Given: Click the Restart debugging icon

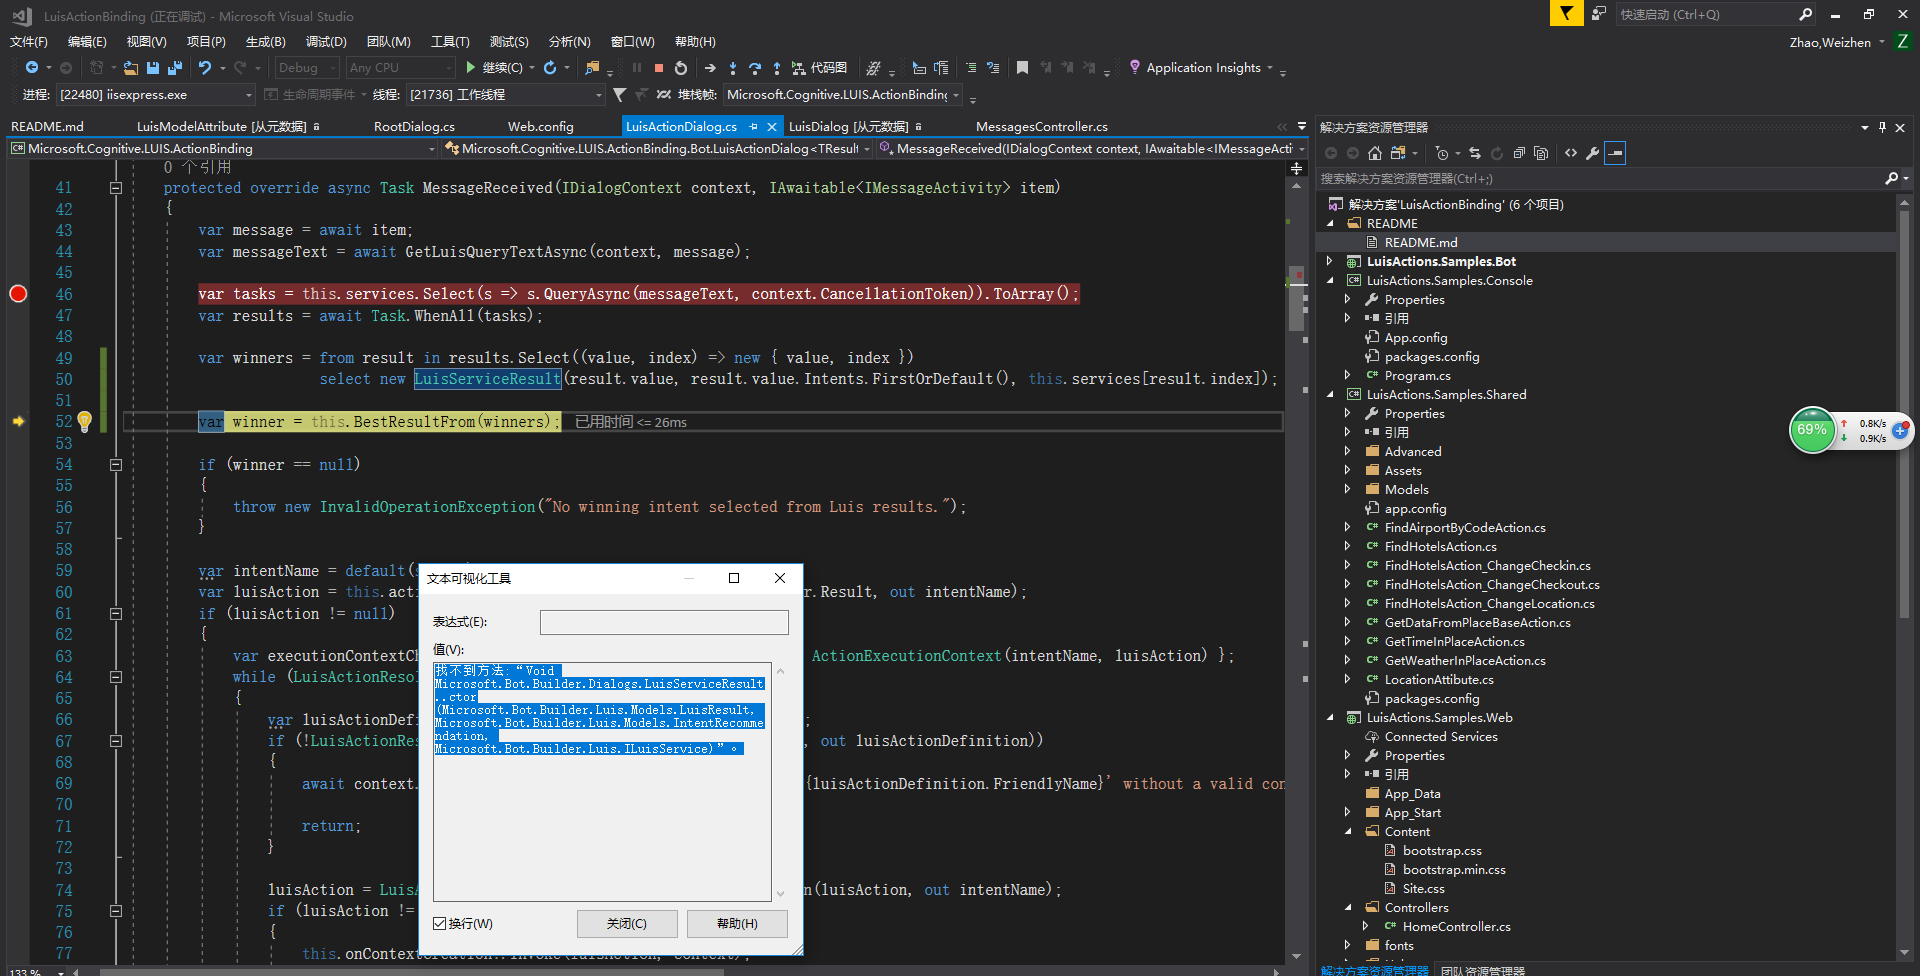Looking at the screenshot, I should 681,68.
